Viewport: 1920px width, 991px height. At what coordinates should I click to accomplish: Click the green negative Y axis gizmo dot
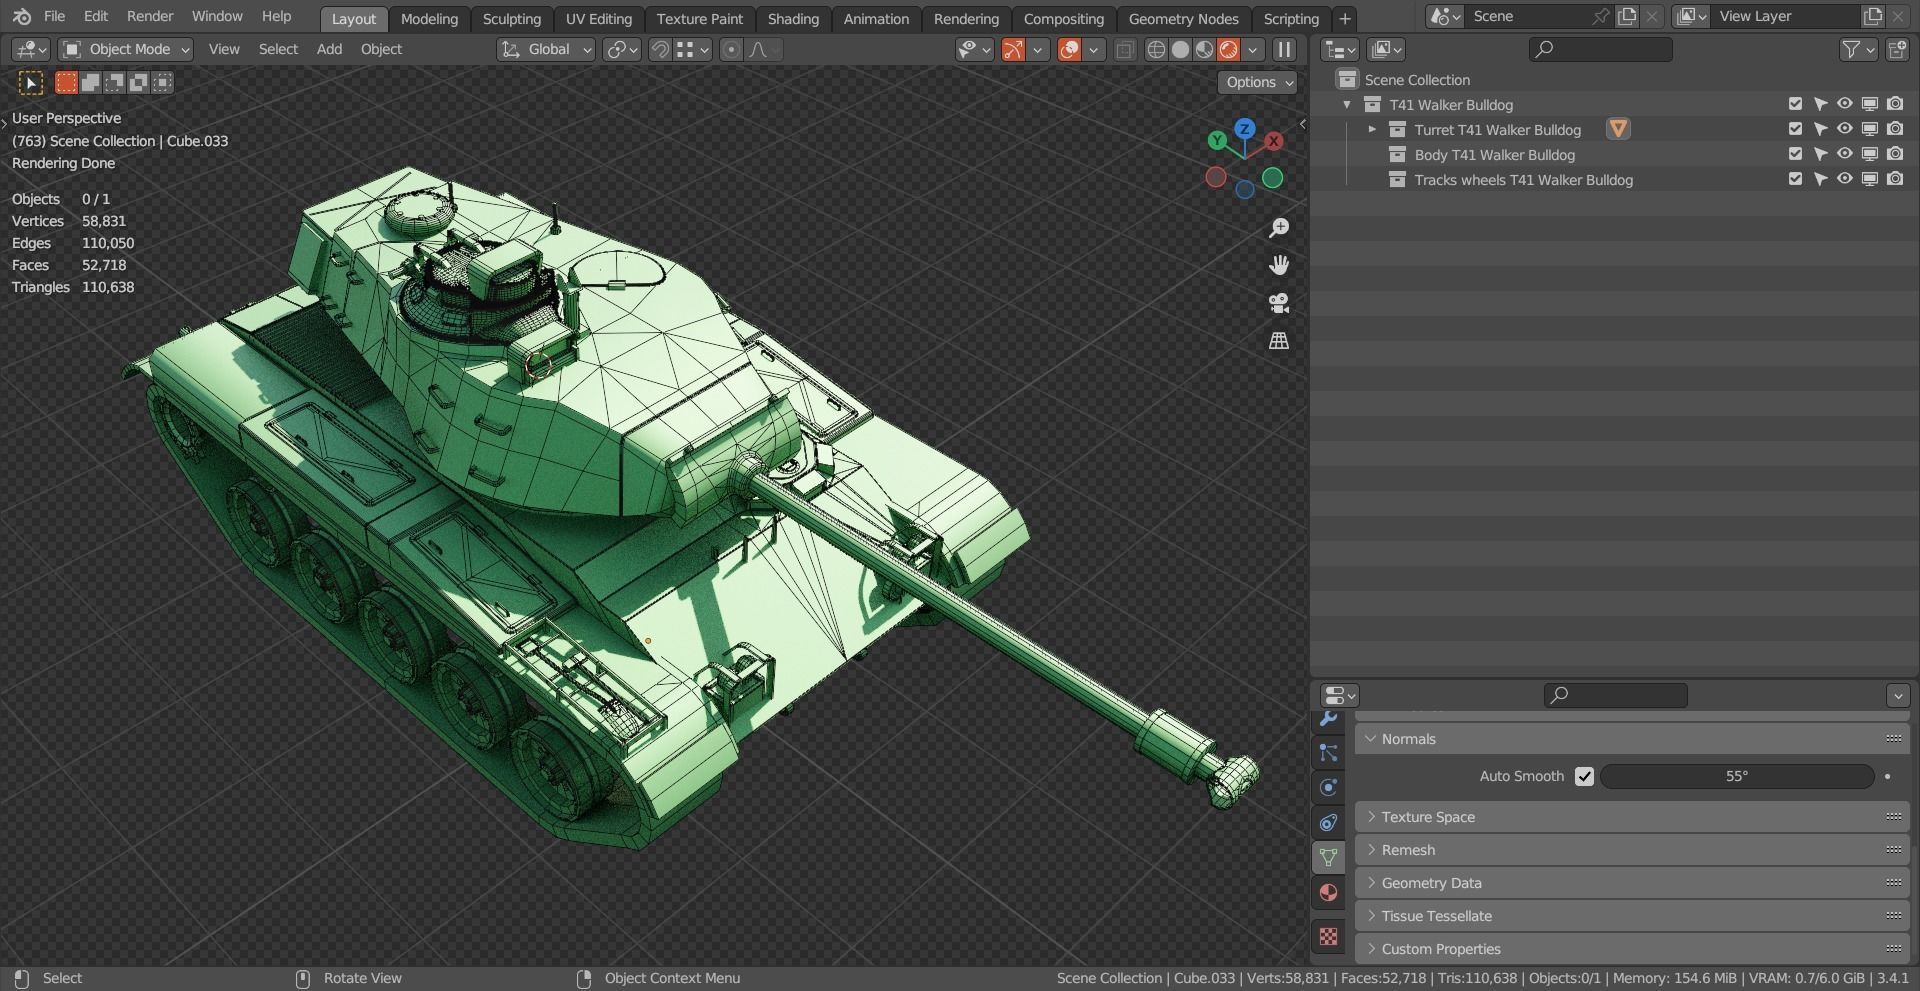(1272, 178)
